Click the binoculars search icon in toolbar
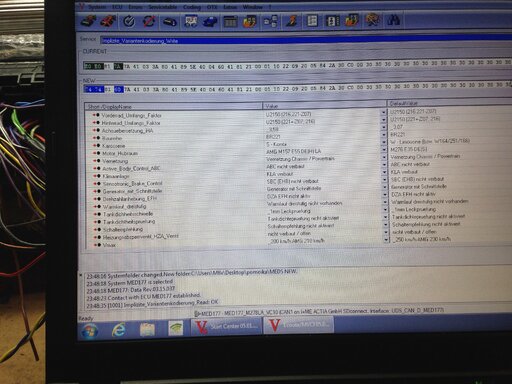The width and height of the screenshot is (512, 384). click(x=393, y=20)
